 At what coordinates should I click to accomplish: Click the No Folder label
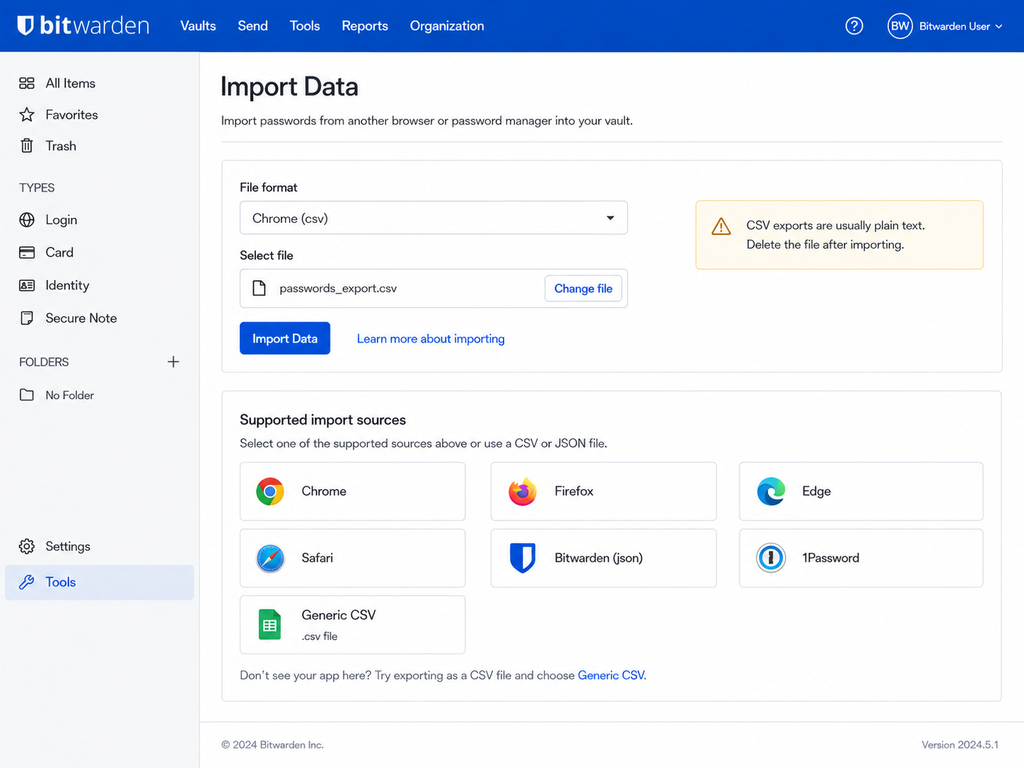[x=70, y=395]
